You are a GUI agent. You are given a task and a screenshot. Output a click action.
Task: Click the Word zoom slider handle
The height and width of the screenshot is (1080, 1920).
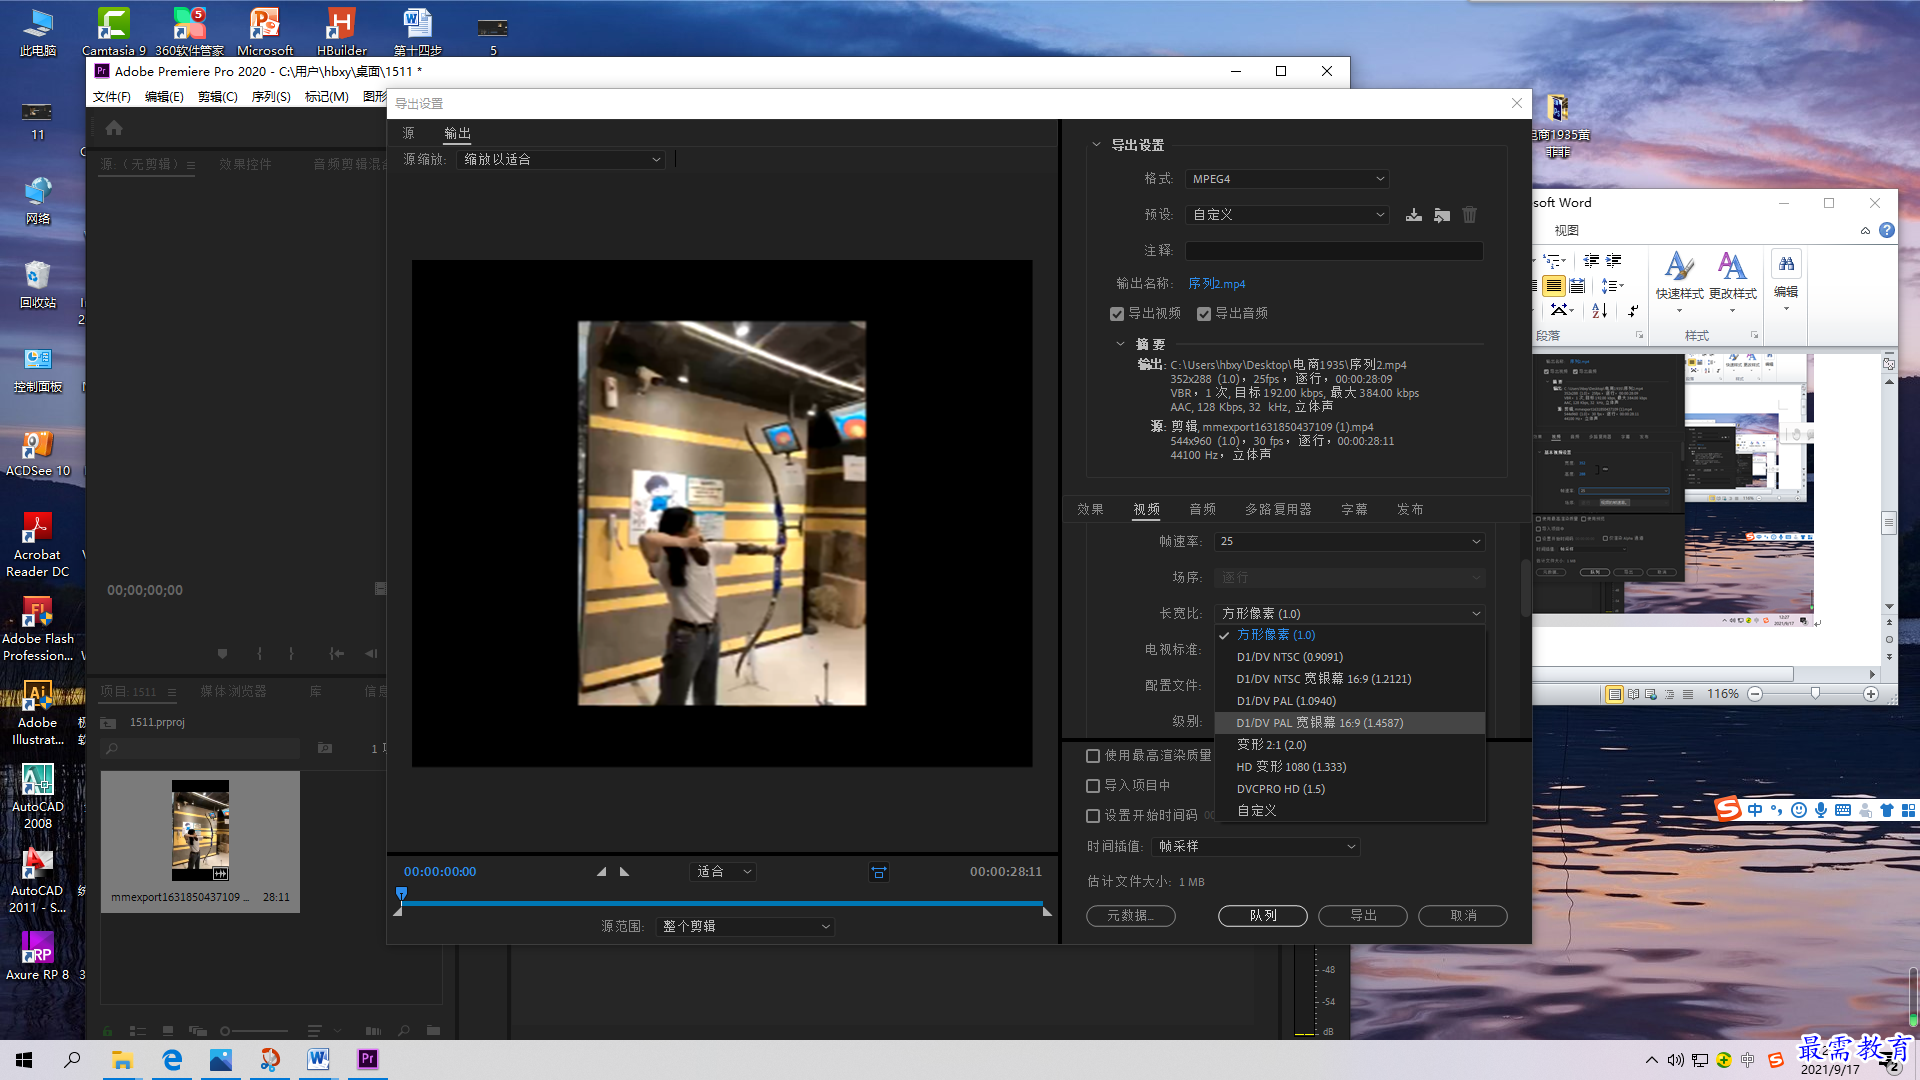click(1815, 694)
